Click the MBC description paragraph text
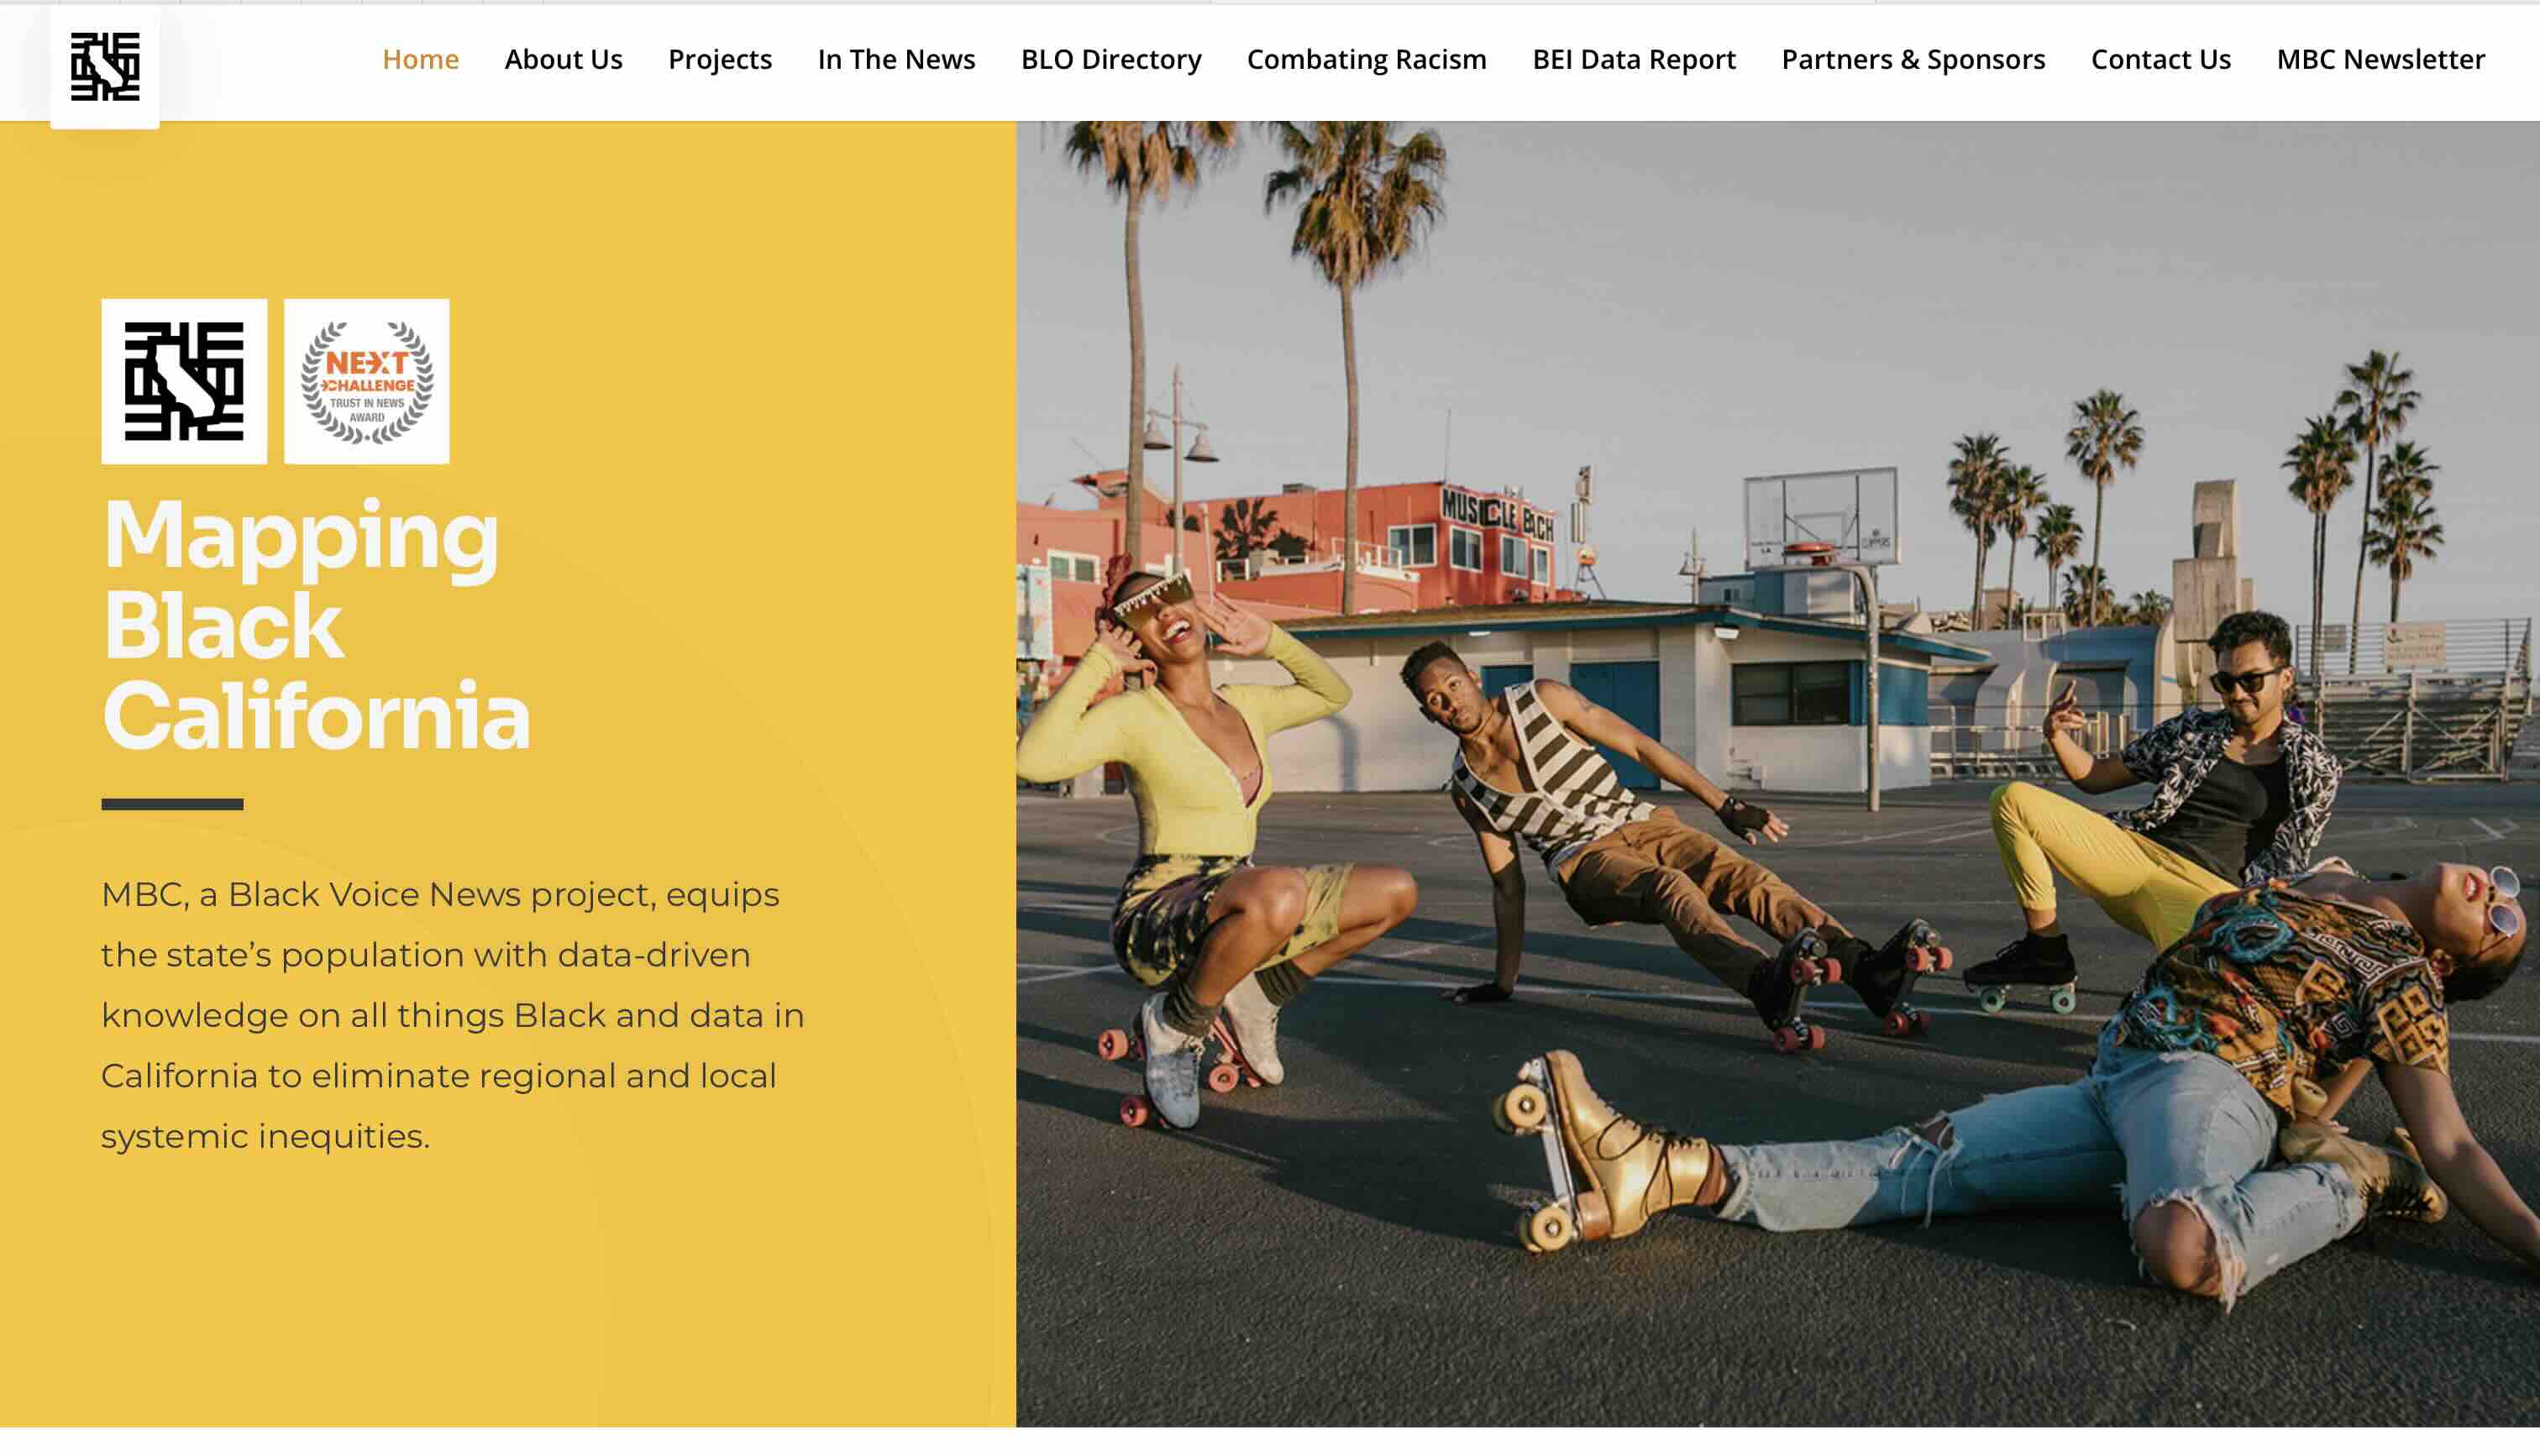The height and width of the screenshot is (1456, 2540). pyautogui.click(x=452, y=1014)
